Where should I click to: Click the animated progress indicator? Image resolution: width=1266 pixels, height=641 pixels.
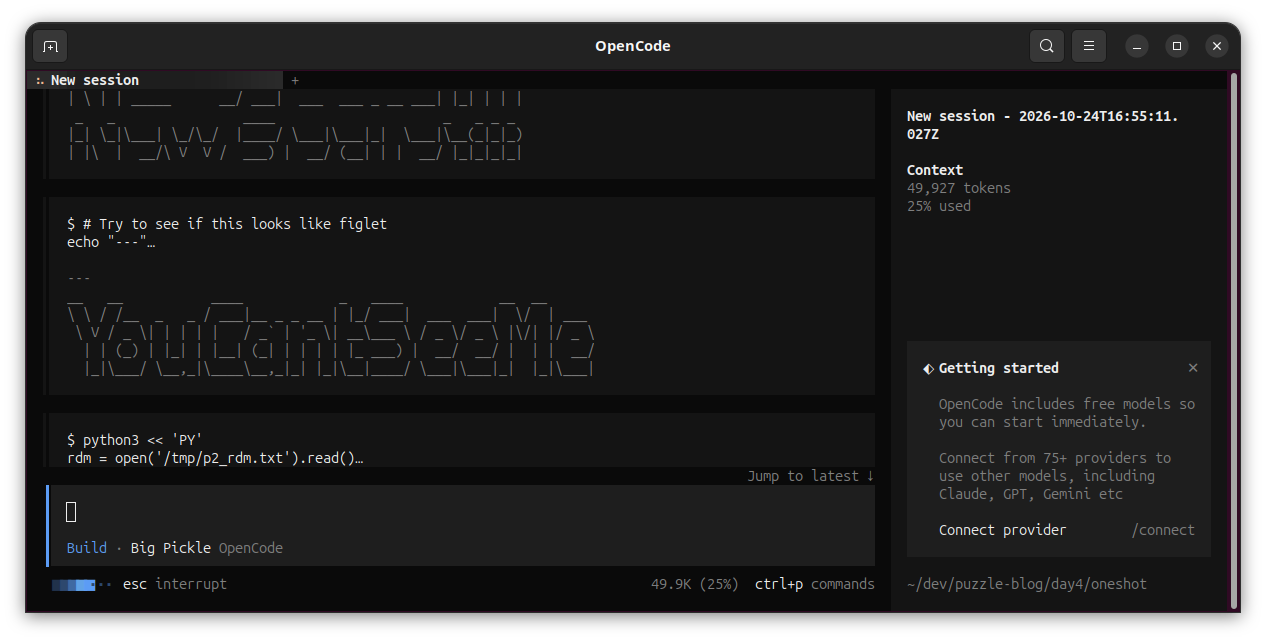(x=81, y=584)
